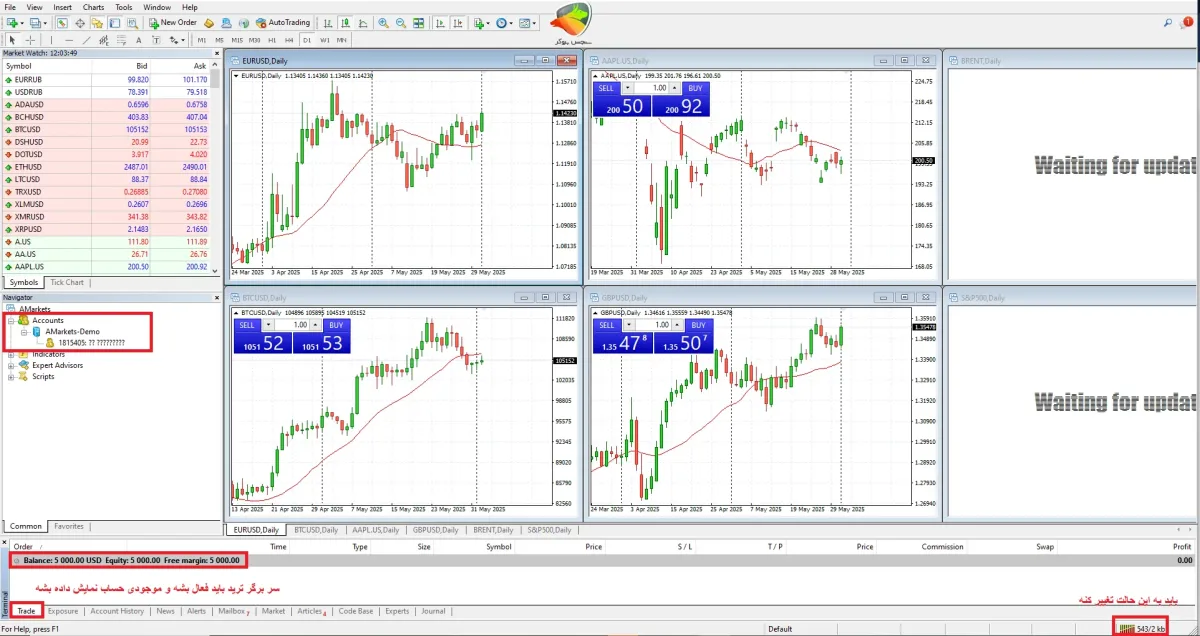Open the Tools menu
This screenshot has height=636, width=1200.
(x=123, y=7)
